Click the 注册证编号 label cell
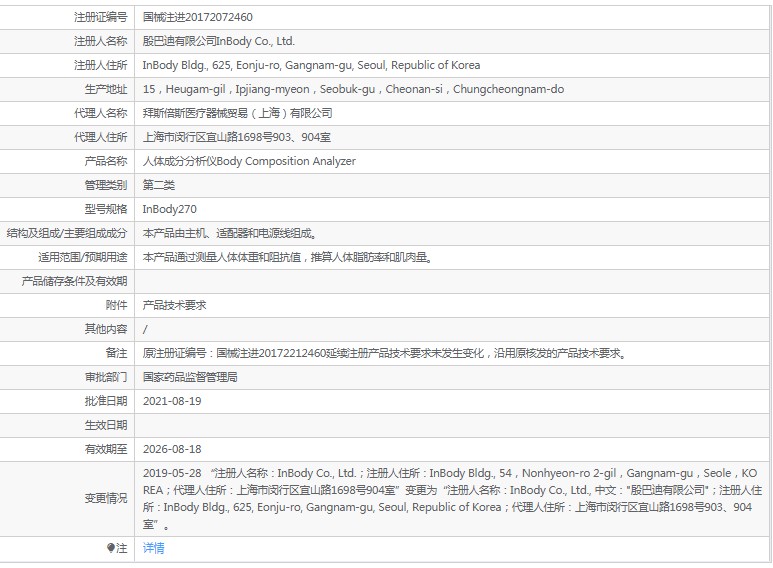The image size is (773, 568). 101,17
